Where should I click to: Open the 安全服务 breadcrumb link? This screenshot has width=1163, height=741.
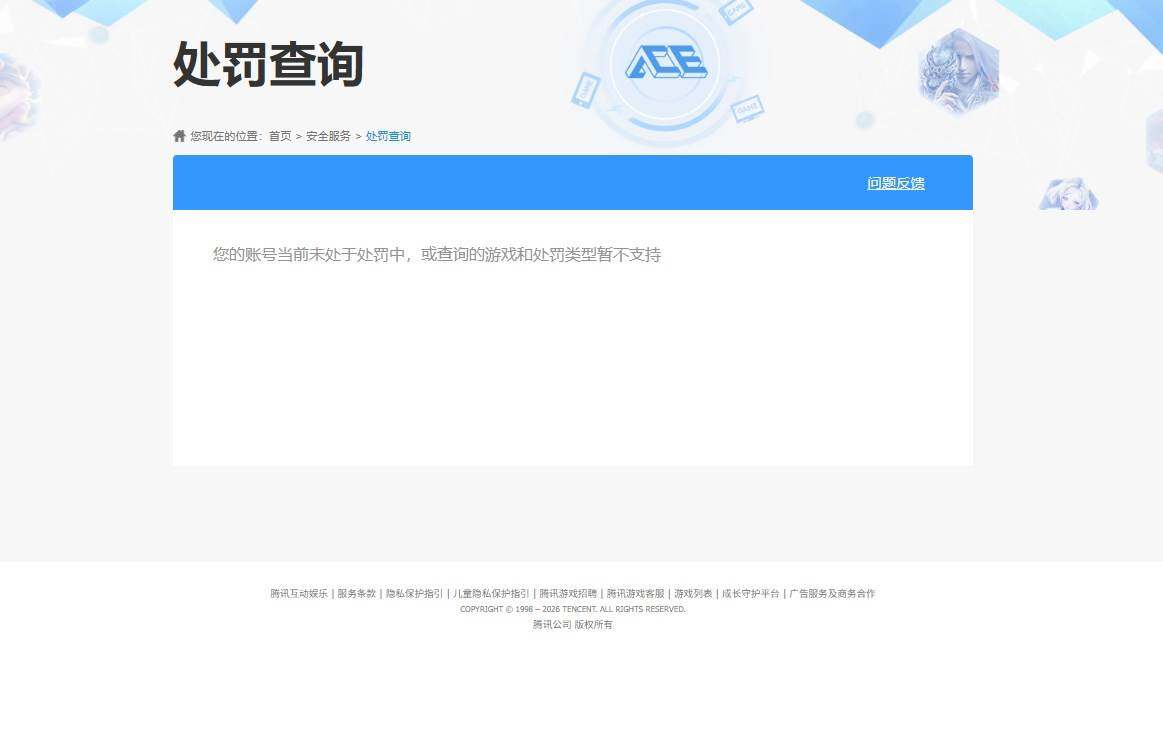coord(328,135)
